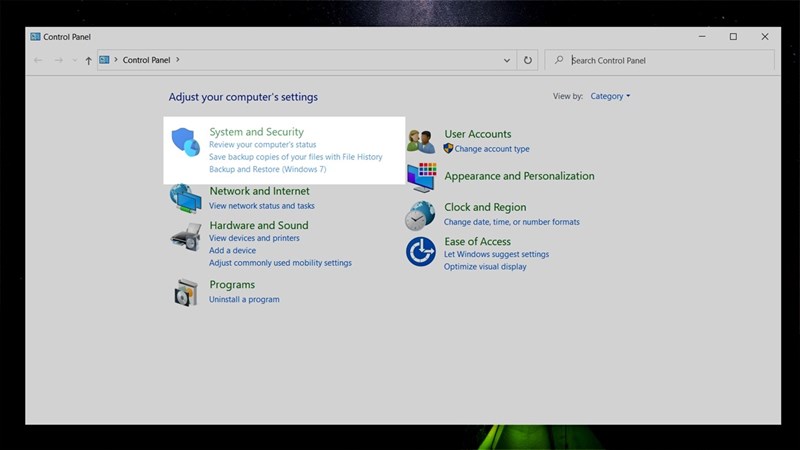Close the Control Panel window
800x450 pixels.
[x=765, y=37]
